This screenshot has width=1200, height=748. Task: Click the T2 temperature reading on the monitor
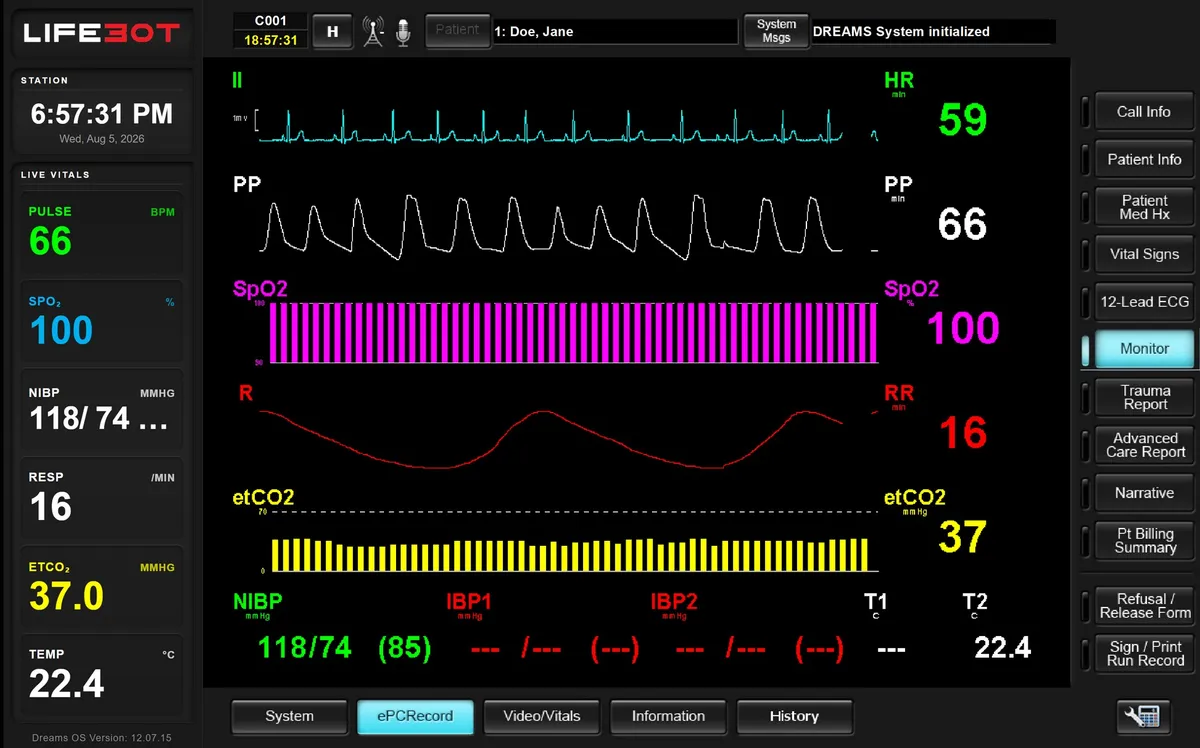pos(1002,648)
